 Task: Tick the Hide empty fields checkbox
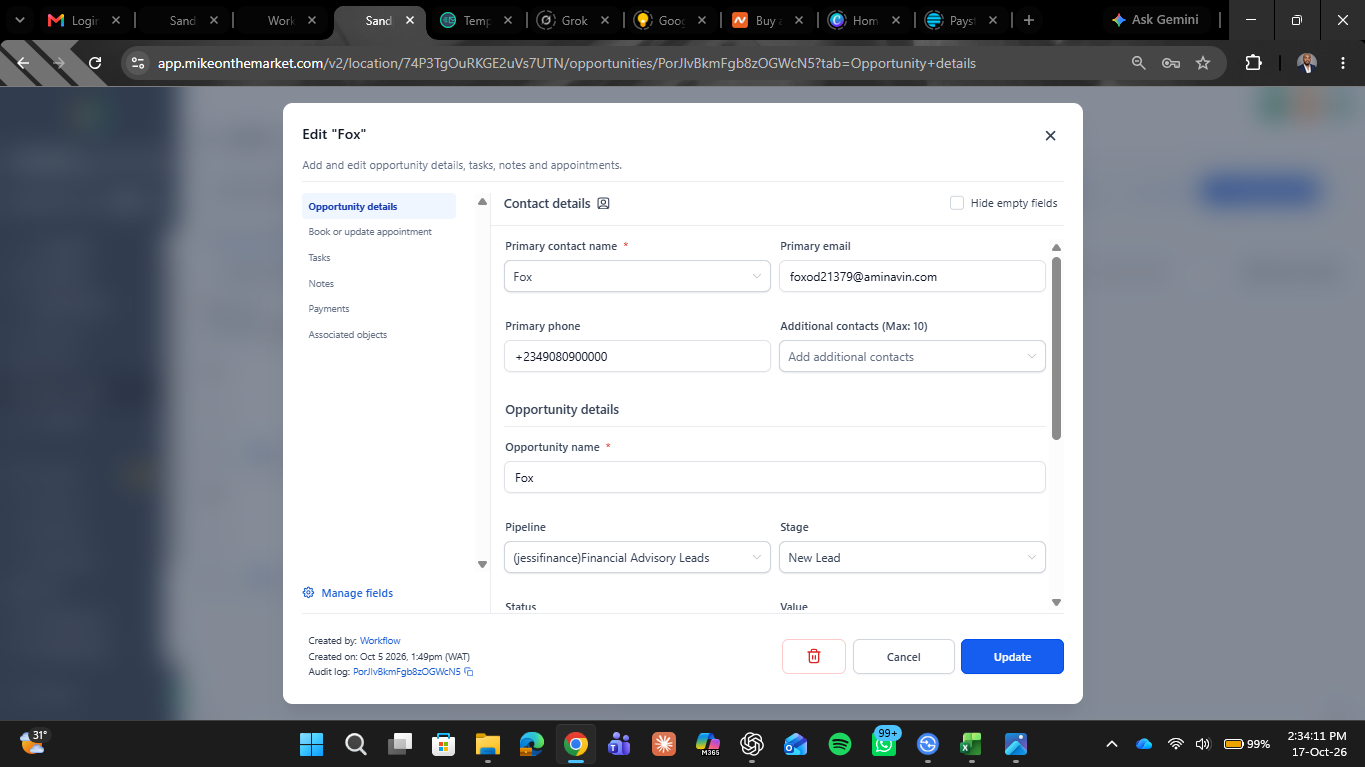[957, 203]
